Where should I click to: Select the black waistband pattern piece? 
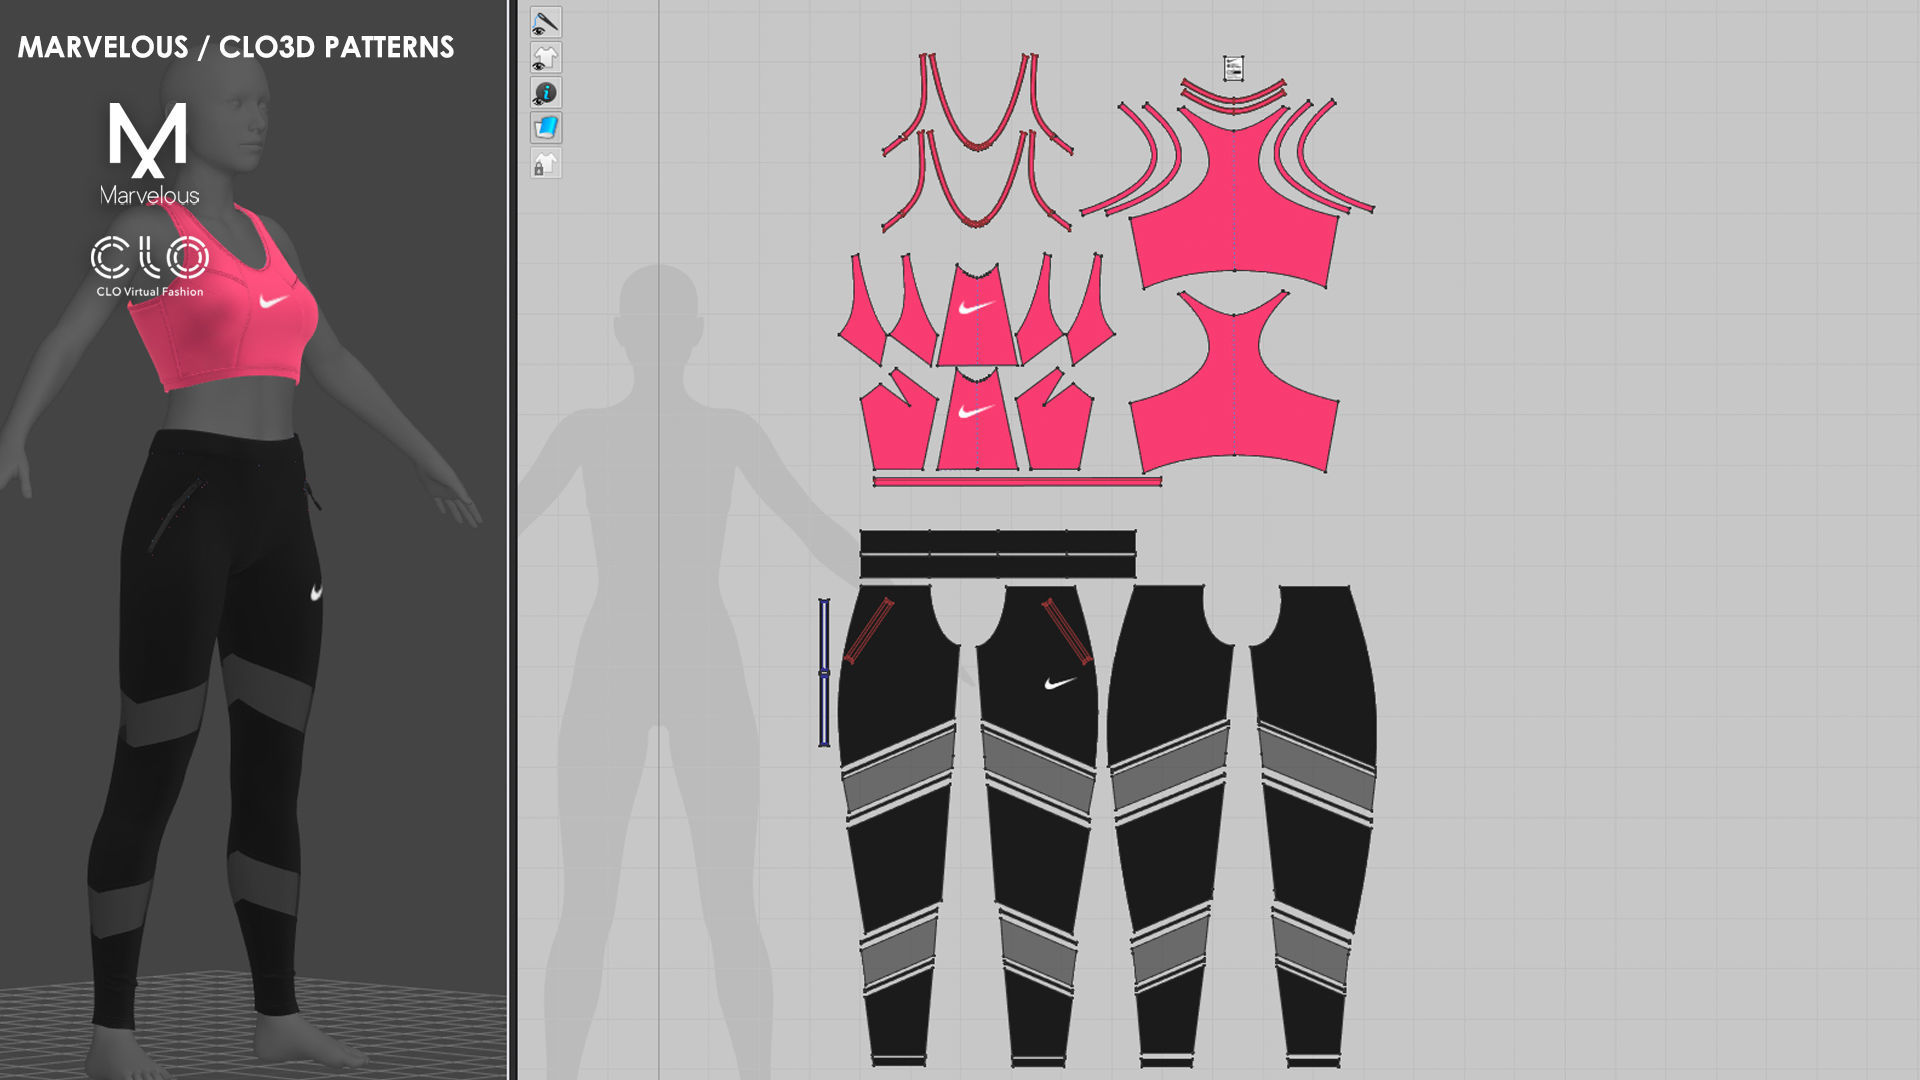pos(997,554)
